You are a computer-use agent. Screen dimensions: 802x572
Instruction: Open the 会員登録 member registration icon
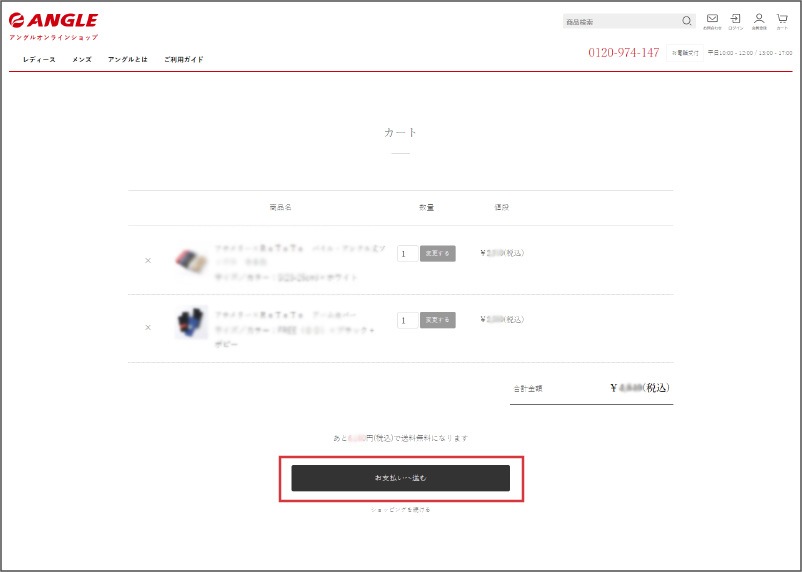point(759,21)
